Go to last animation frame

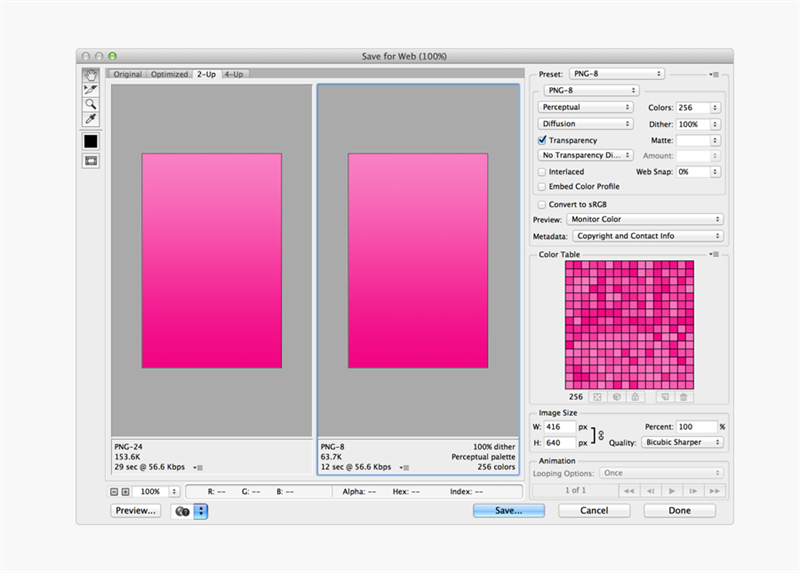pyautogui.click(x=715, y=491)
